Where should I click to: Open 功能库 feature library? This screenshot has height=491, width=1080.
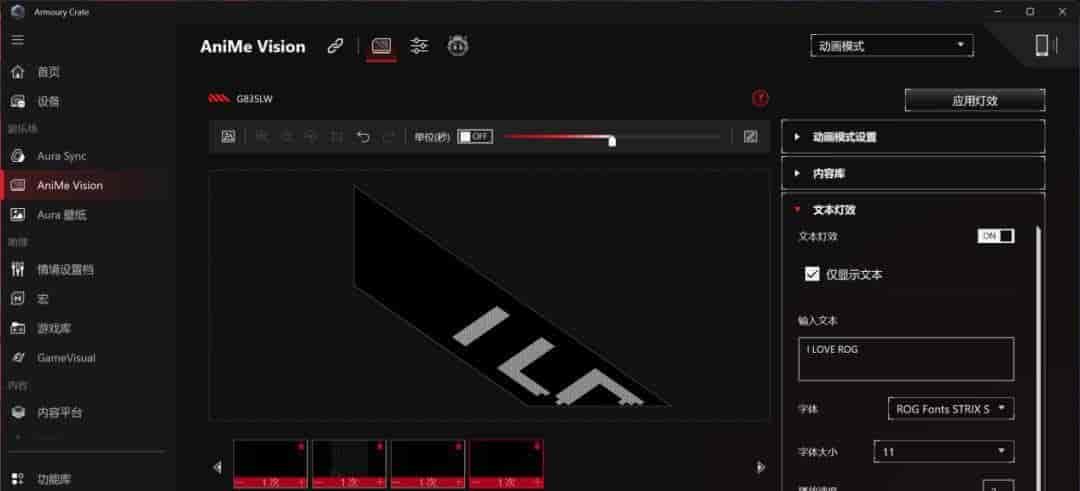(x=54, y=479)
